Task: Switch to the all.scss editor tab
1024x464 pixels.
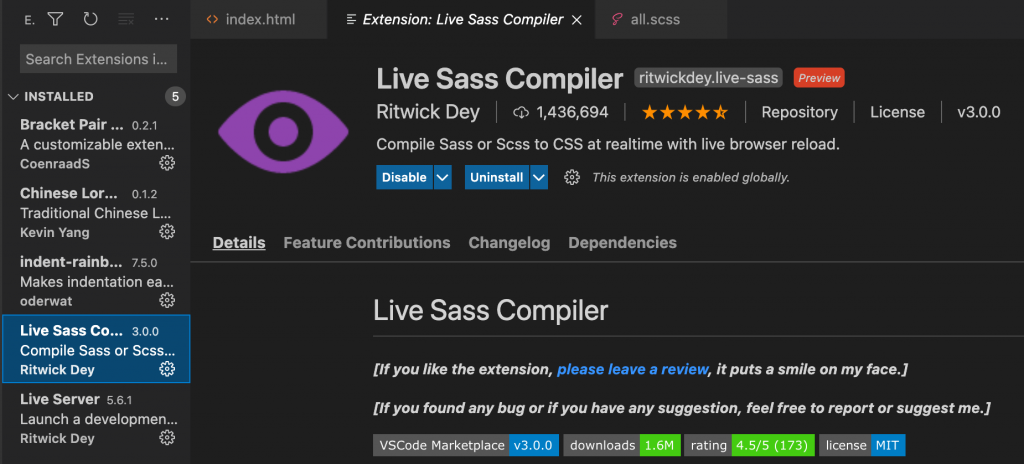Action: (661, 20)
